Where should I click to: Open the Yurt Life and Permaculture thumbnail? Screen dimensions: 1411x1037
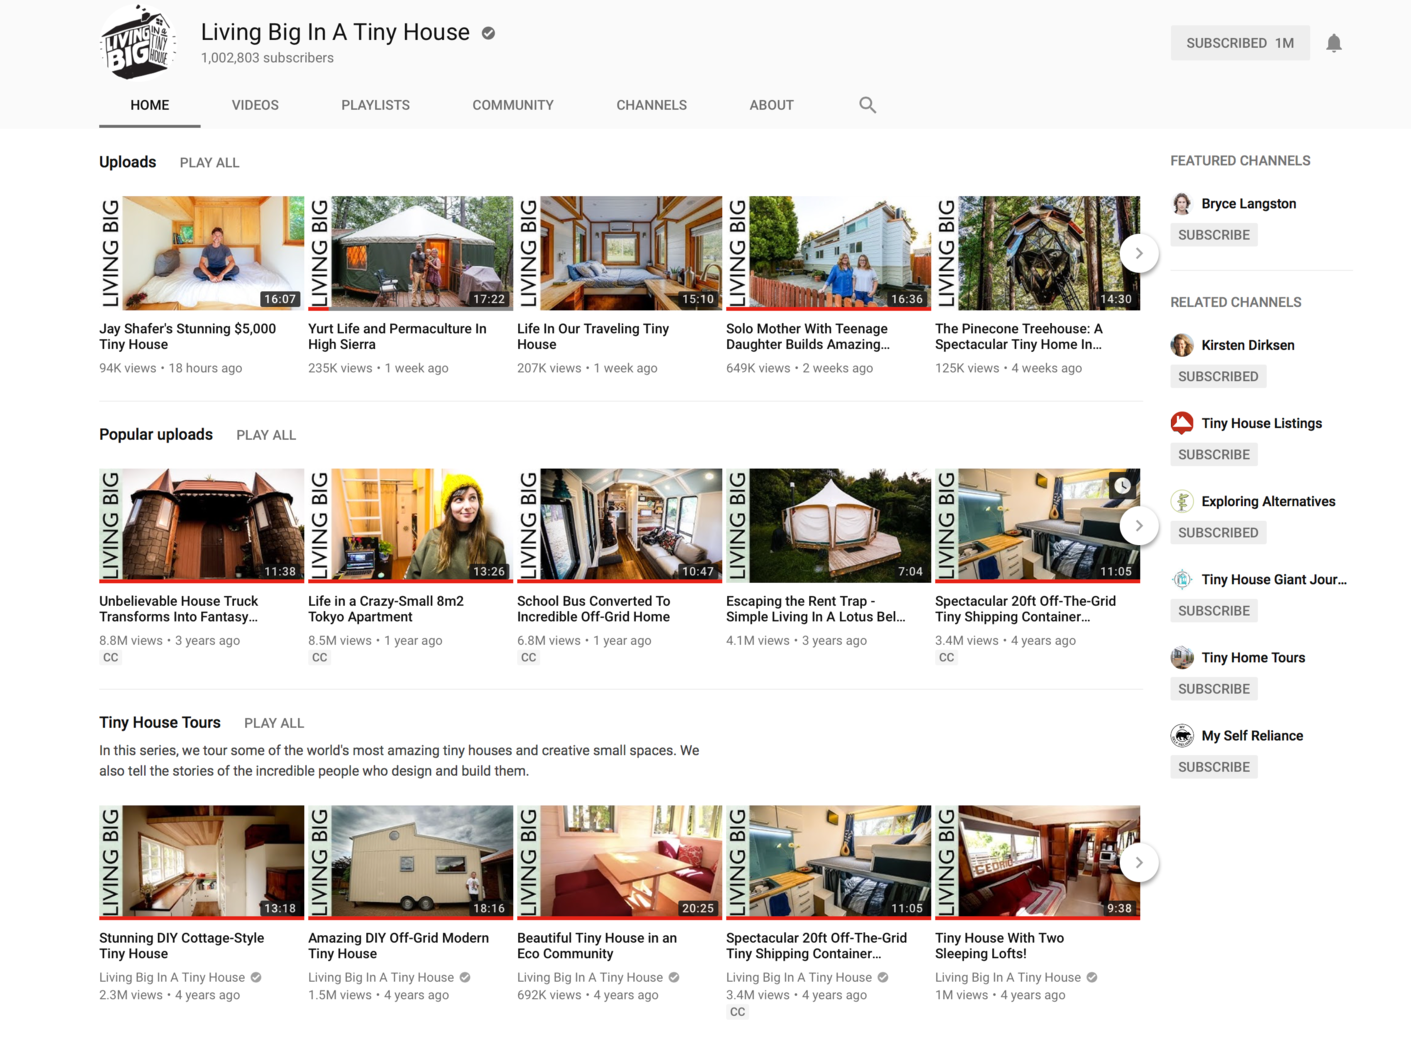coord(410,253)
